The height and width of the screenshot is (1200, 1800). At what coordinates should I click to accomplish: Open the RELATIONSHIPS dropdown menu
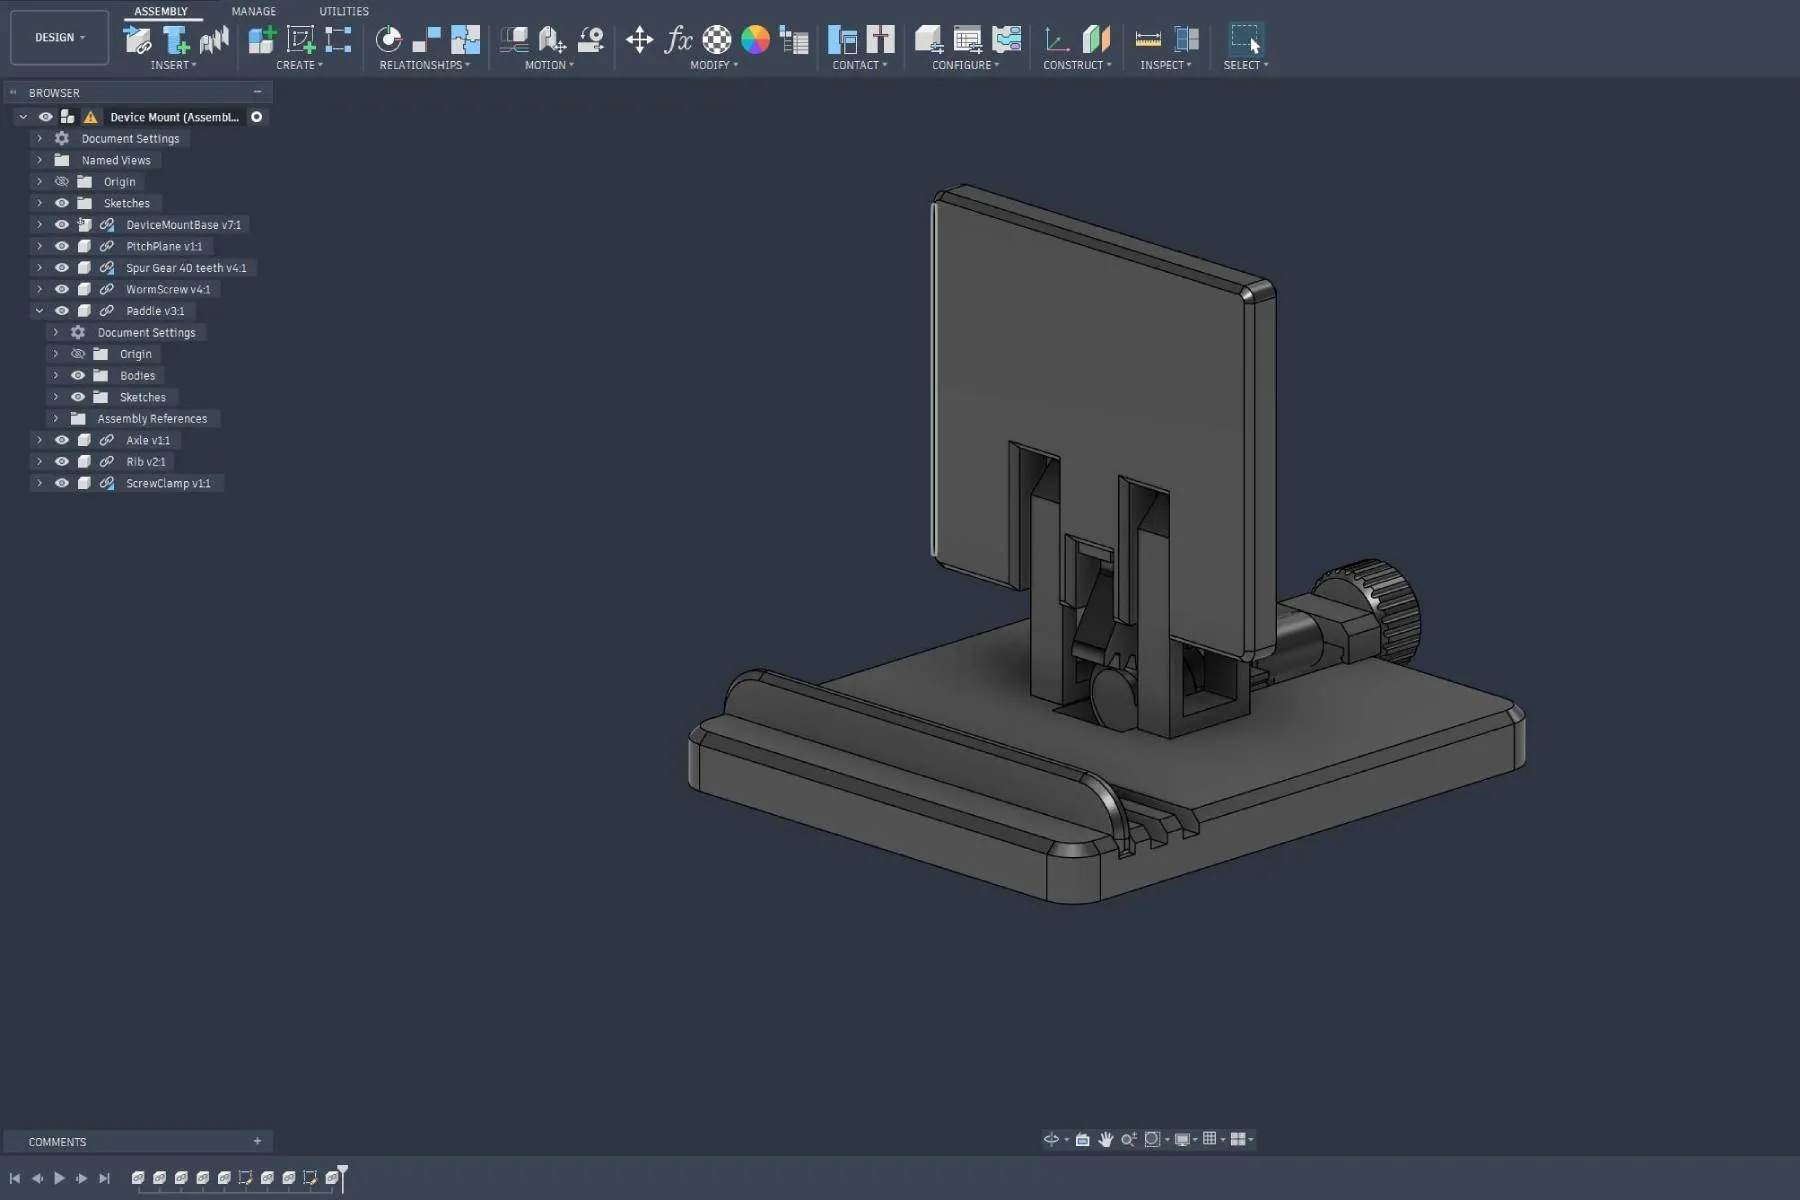[x=425, y=65]
